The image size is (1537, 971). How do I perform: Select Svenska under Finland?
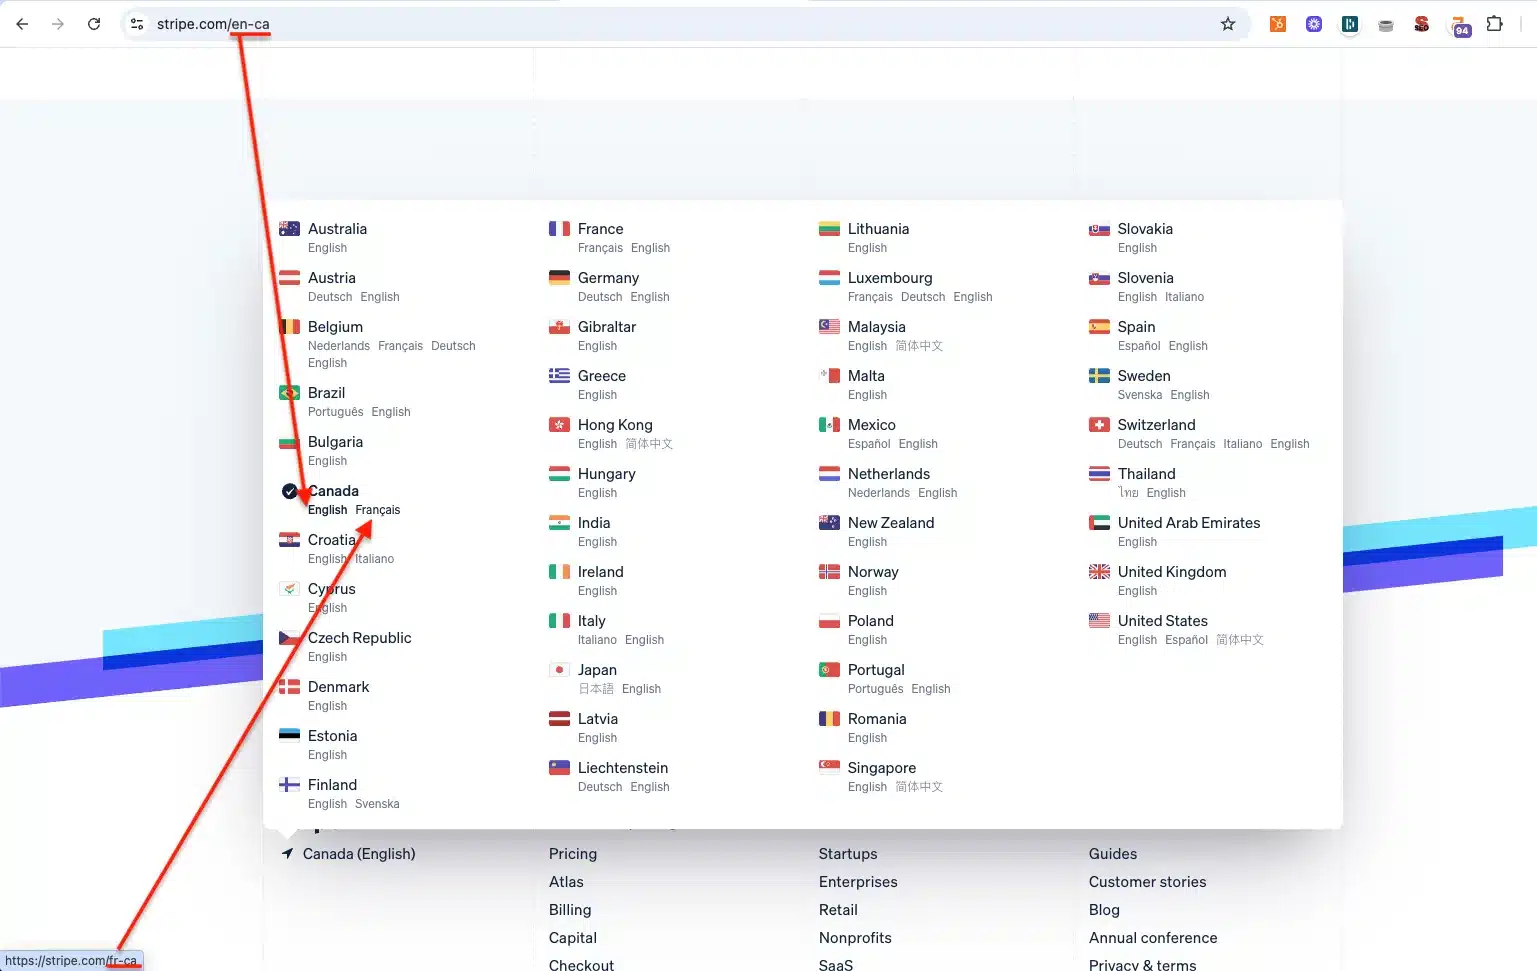377,804
